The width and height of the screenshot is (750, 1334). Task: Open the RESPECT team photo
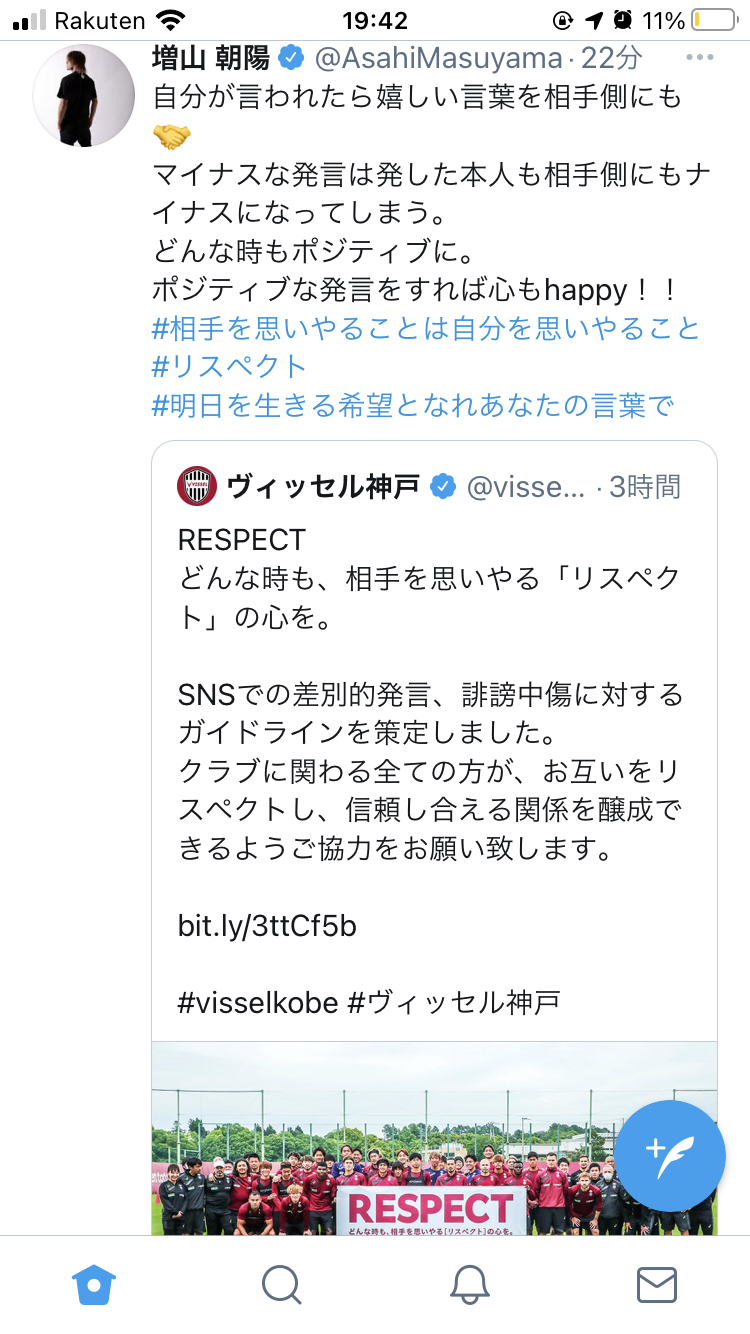point(434,1138)
